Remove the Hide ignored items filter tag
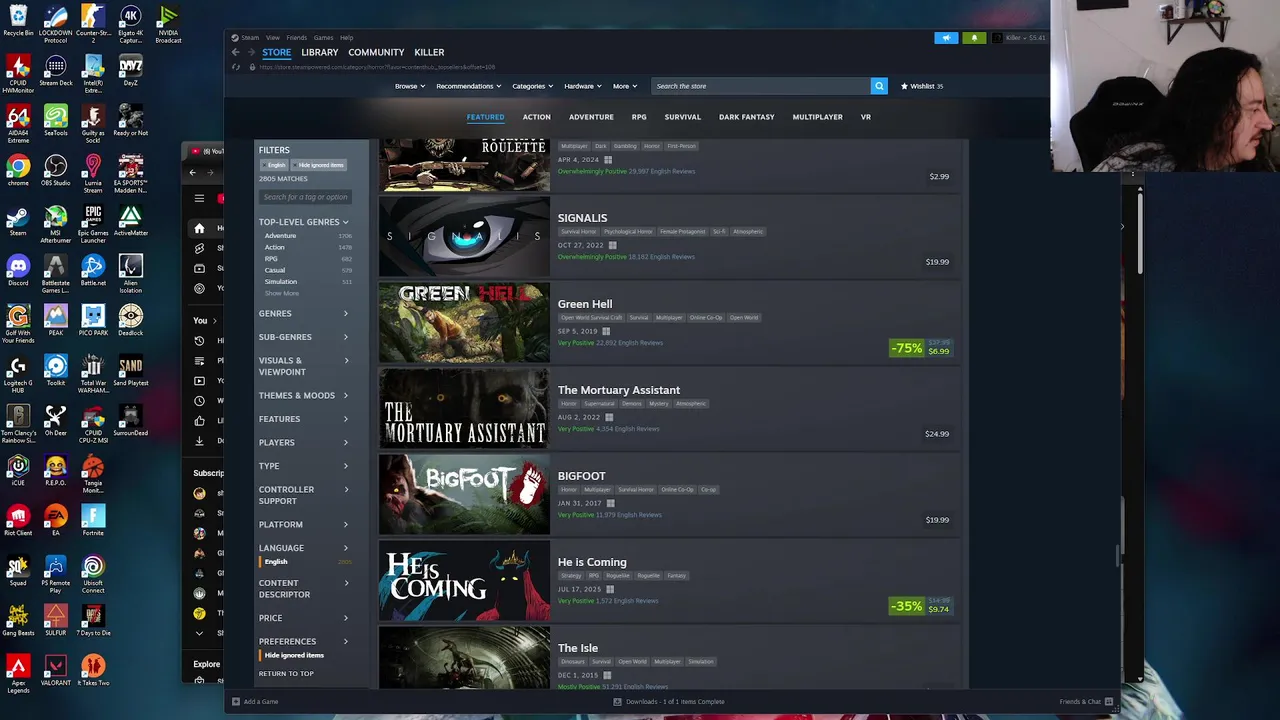 (x=319, y=165)
